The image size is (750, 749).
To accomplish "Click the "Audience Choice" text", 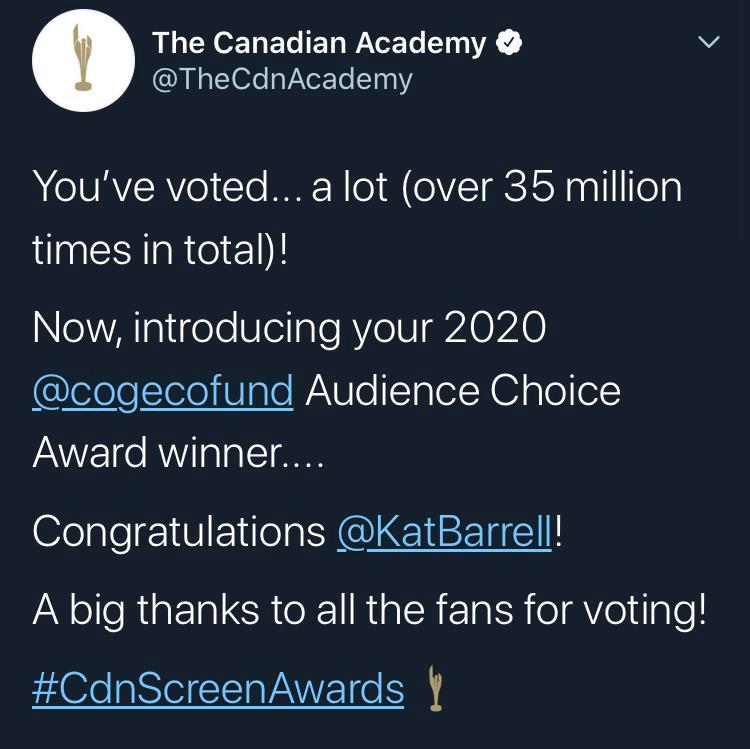I will pos(462,390).
